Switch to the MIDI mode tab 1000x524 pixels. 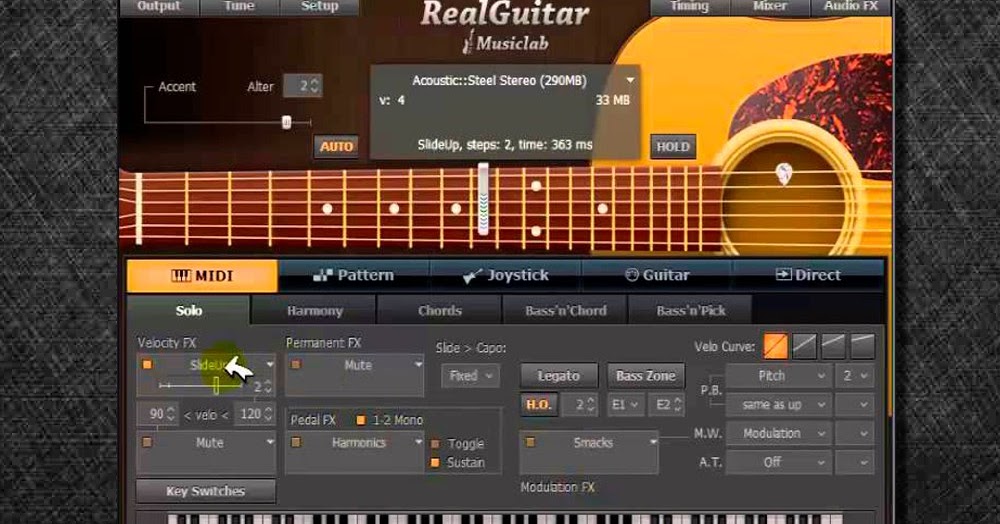click(202, 275)
